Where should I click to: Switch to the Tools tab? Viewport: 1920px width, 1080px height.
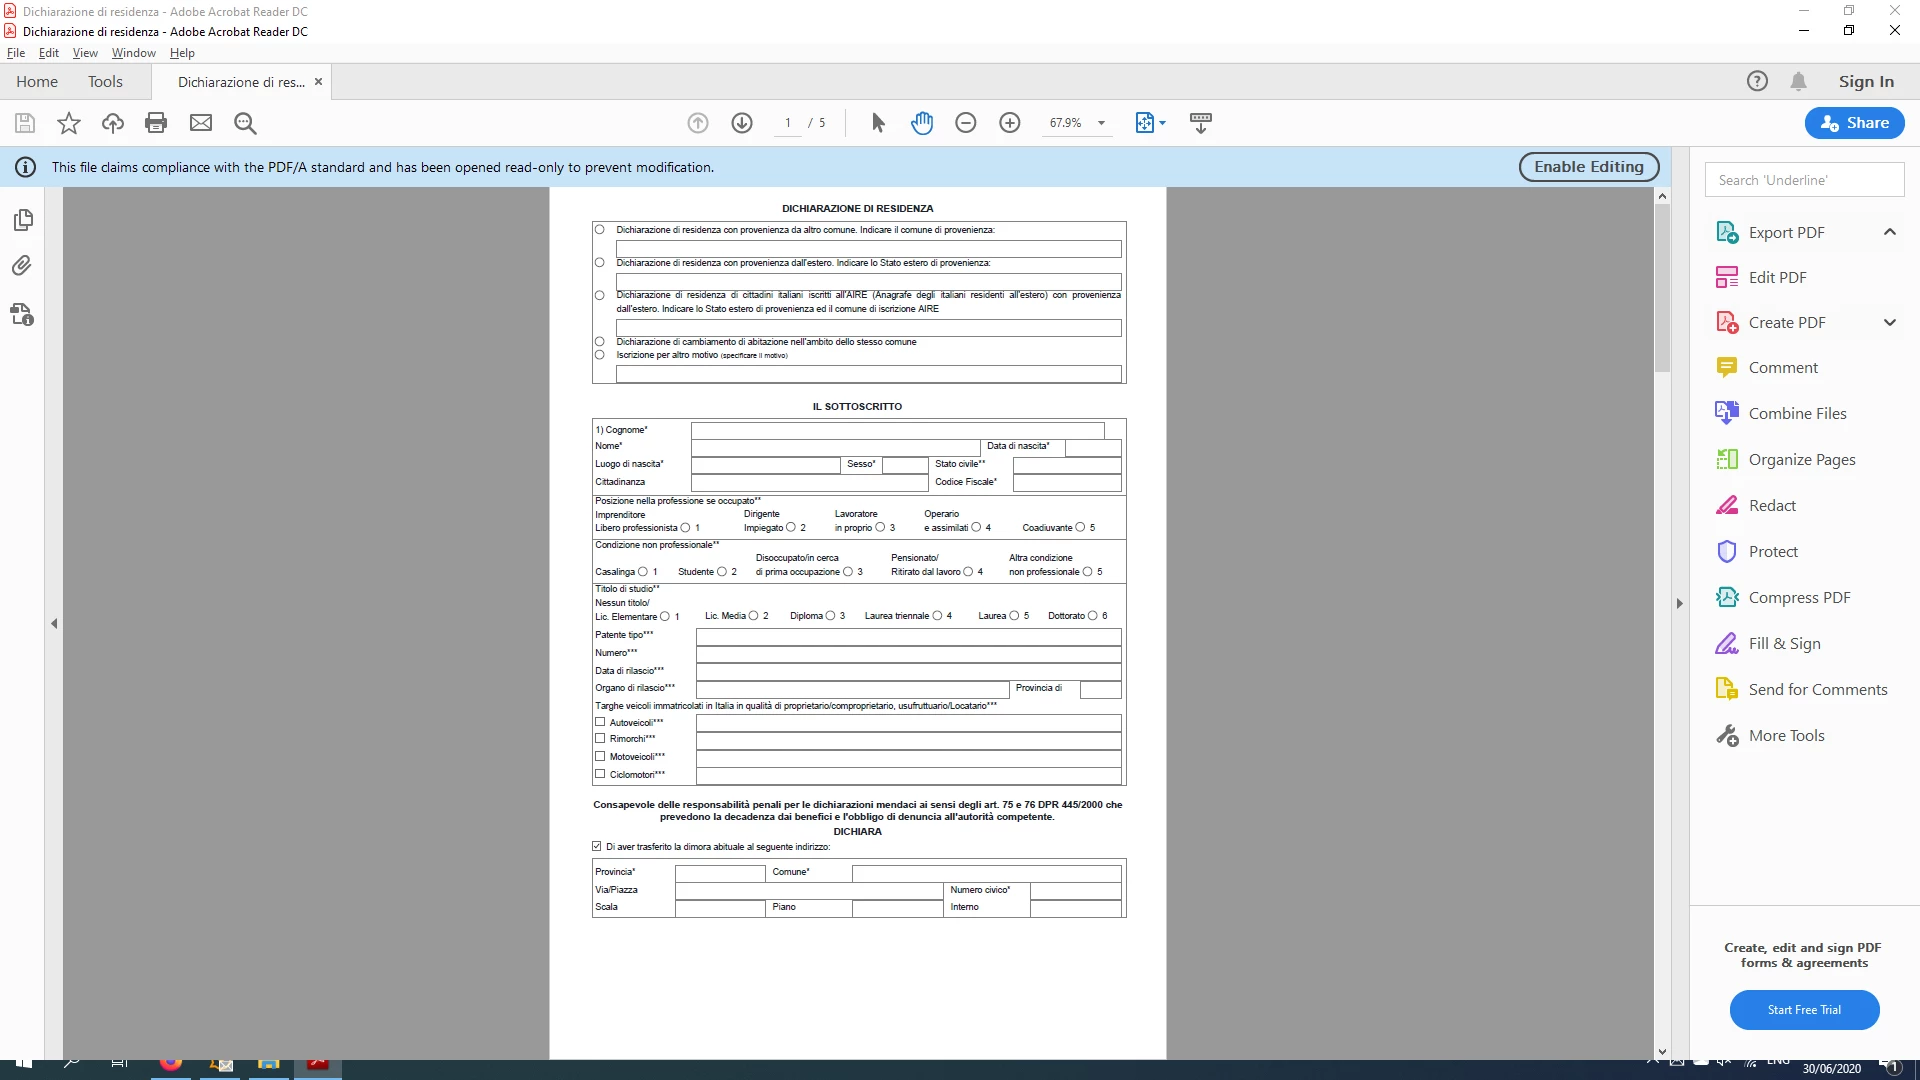tap(105, 82)
